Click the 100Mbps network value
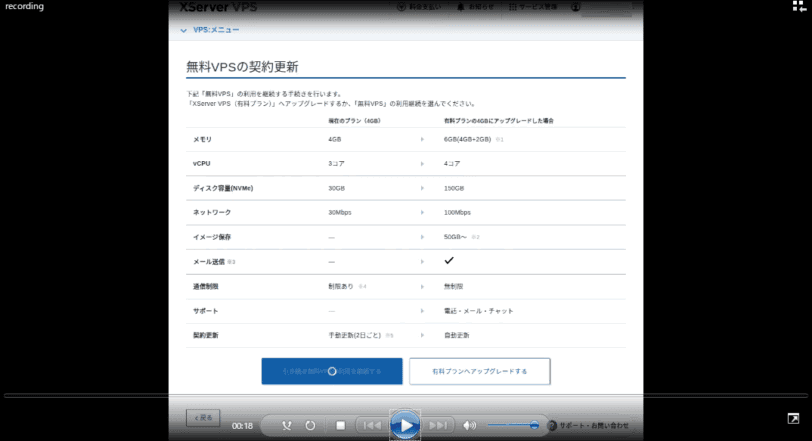Viewport: 812px width, 441px height. [457, 213]
